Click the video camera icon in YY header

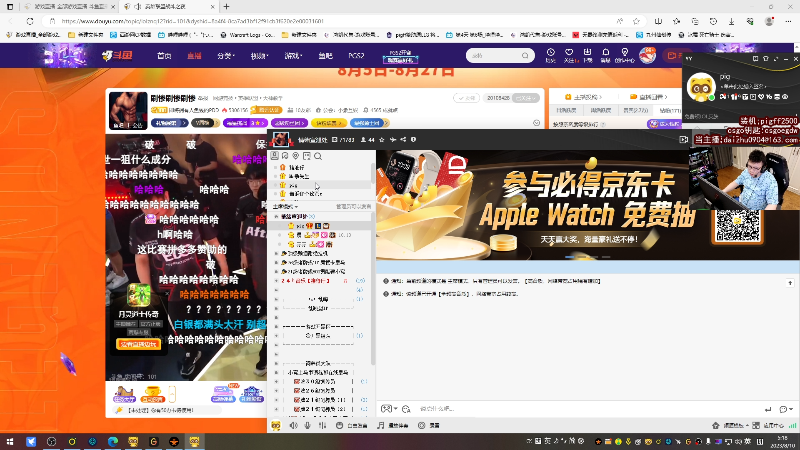[x=684, y=139]
